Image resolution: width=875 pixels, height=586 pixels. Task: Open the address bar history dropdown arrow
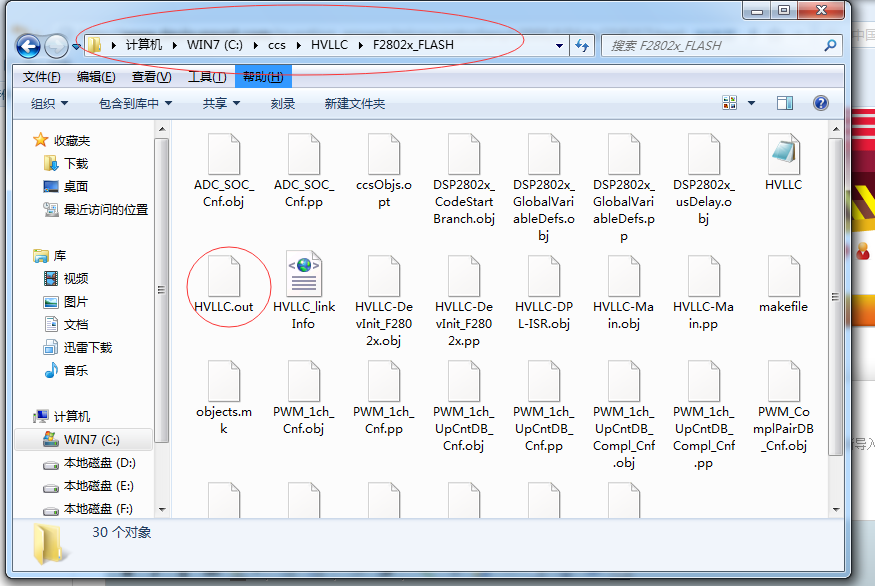pos(559,46)
